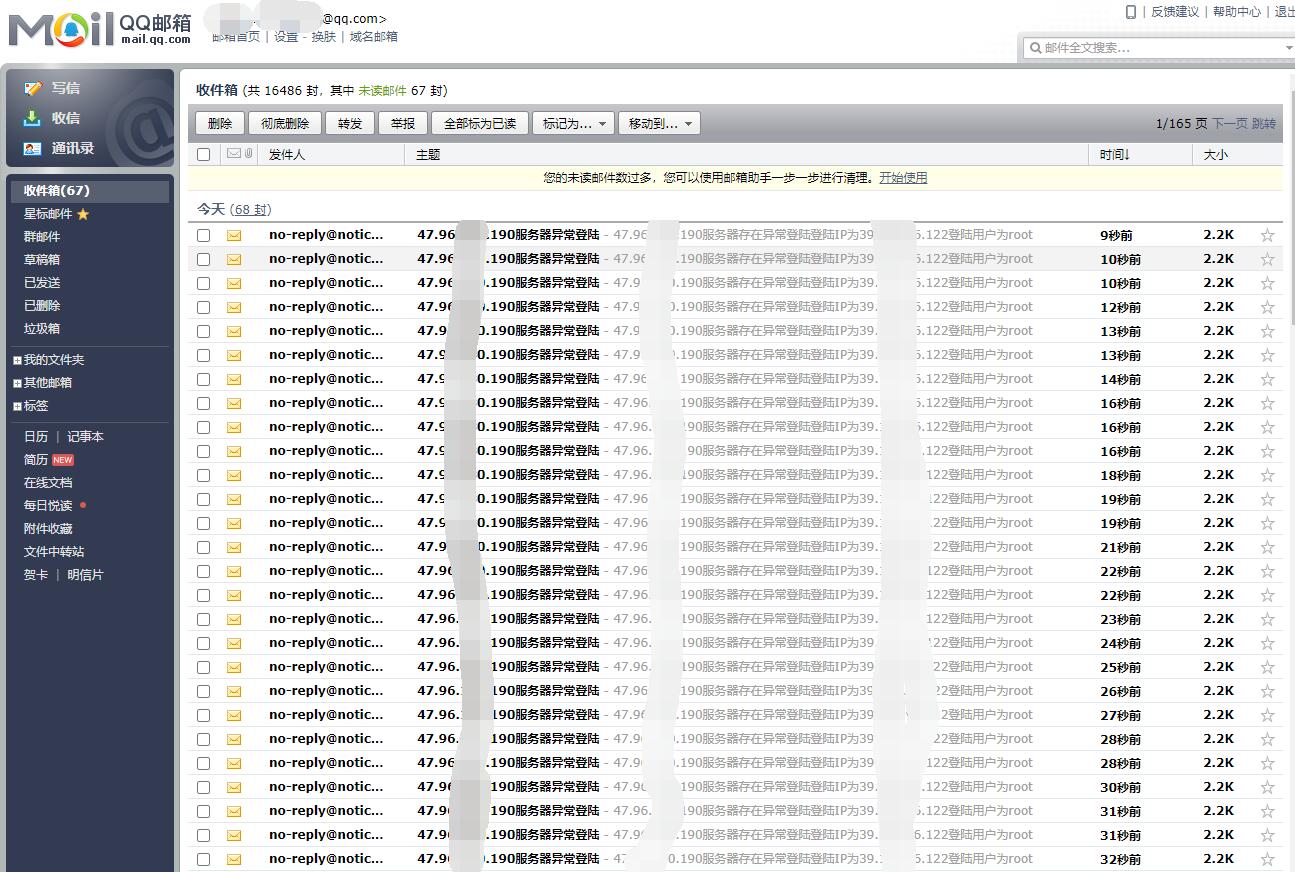Click the unread envelope icon of 10秒前 email
Screen dimensions: 1295x872
(x=234, y=259)
